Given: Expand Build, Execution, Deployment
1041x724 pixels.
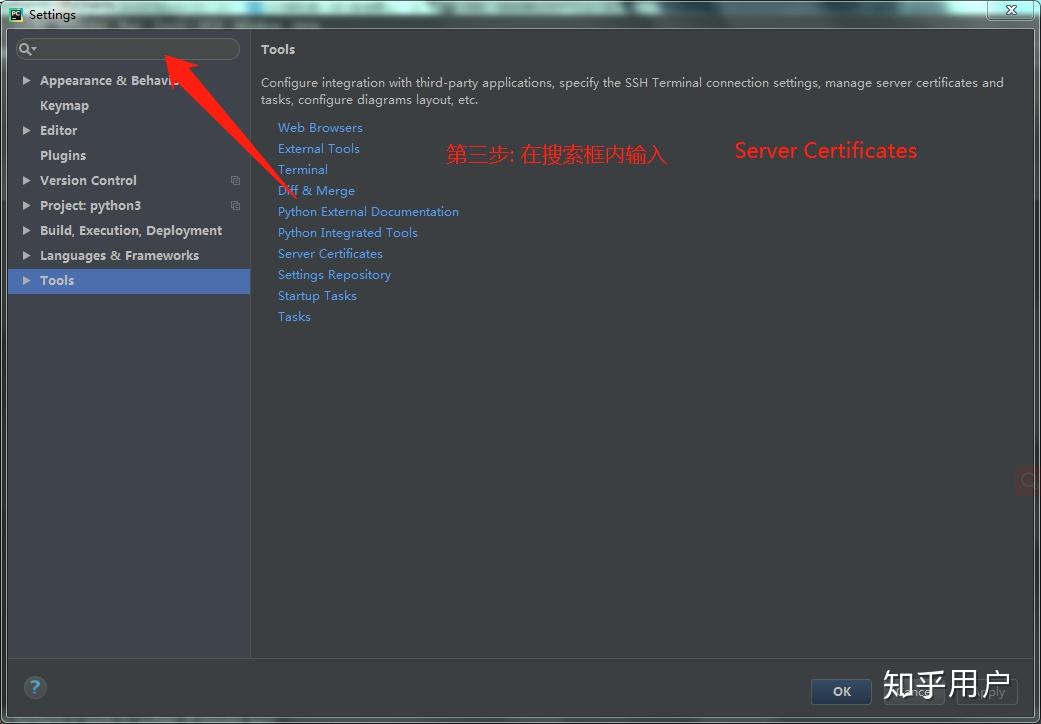Looking at the screenshot, I should point(25,230).
